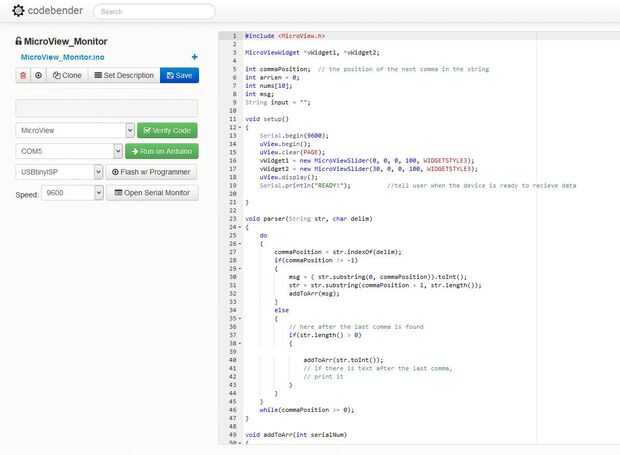Click the Serial.println("READY!") statement
This screenshot has width=620, height=455.
click(305, 185)
